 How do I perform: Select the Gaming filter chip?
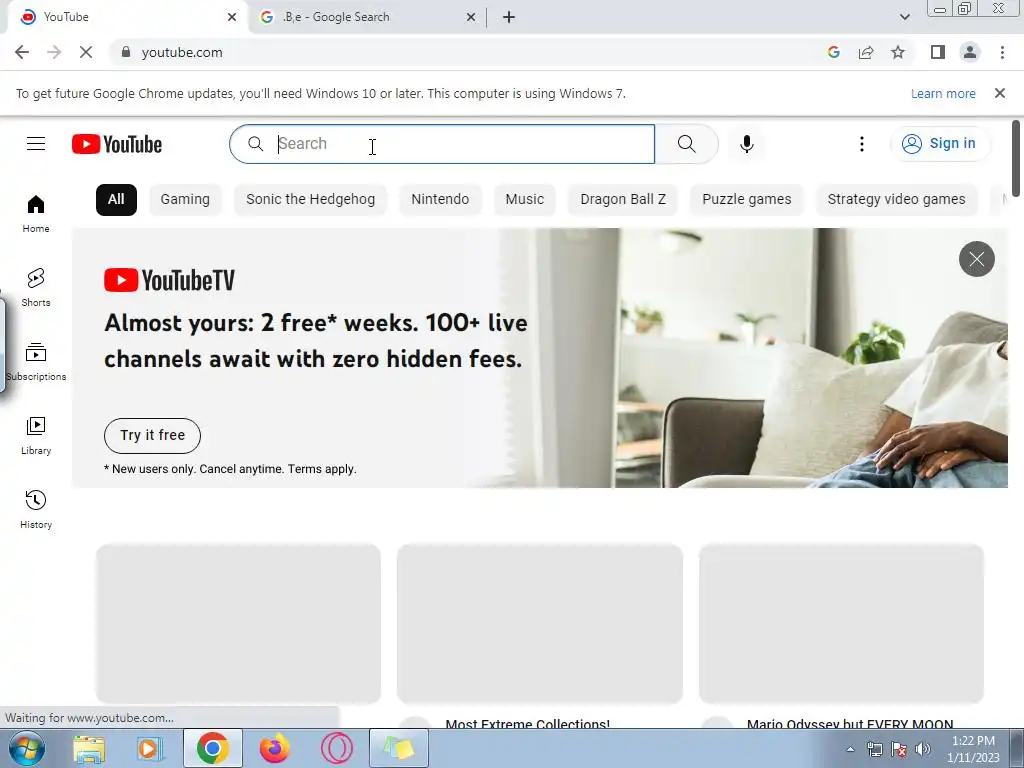[185, 199]
